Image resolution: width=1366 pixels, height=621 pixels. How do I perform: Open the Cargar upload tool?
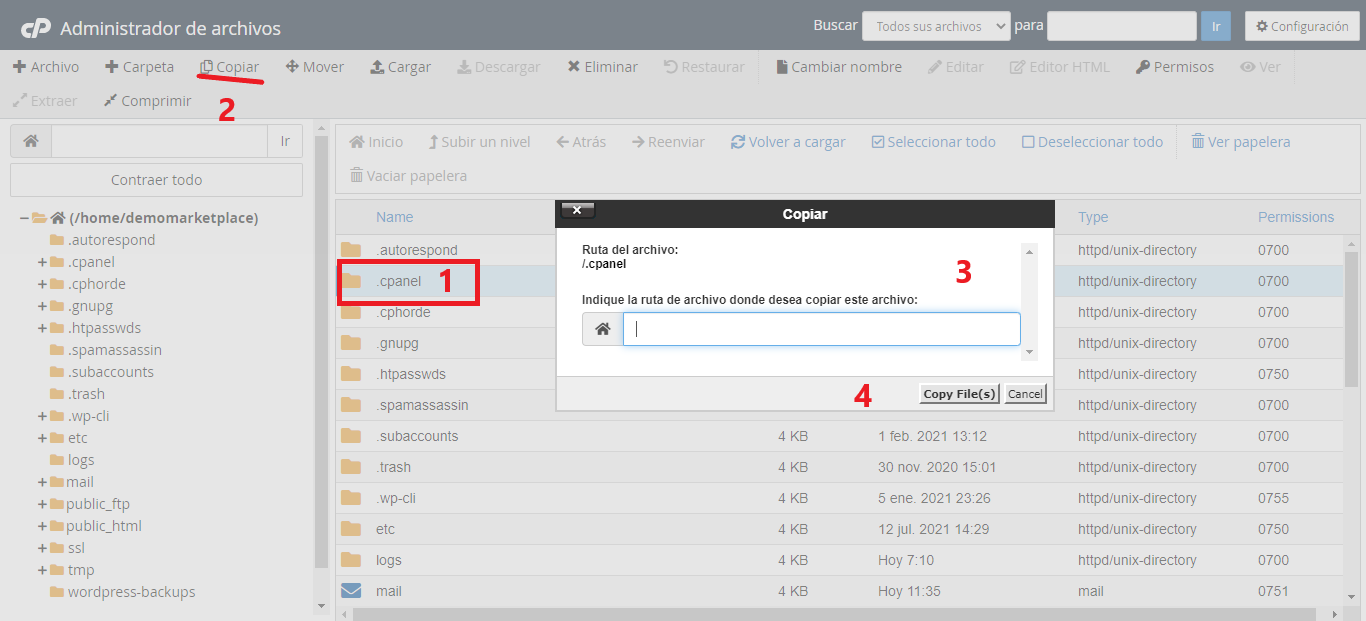377,67
